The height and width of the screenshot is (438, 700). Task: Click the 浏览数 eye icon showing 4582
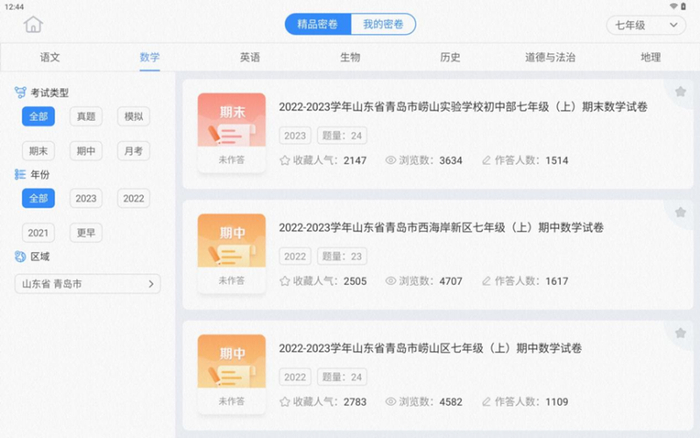(391, 401)
